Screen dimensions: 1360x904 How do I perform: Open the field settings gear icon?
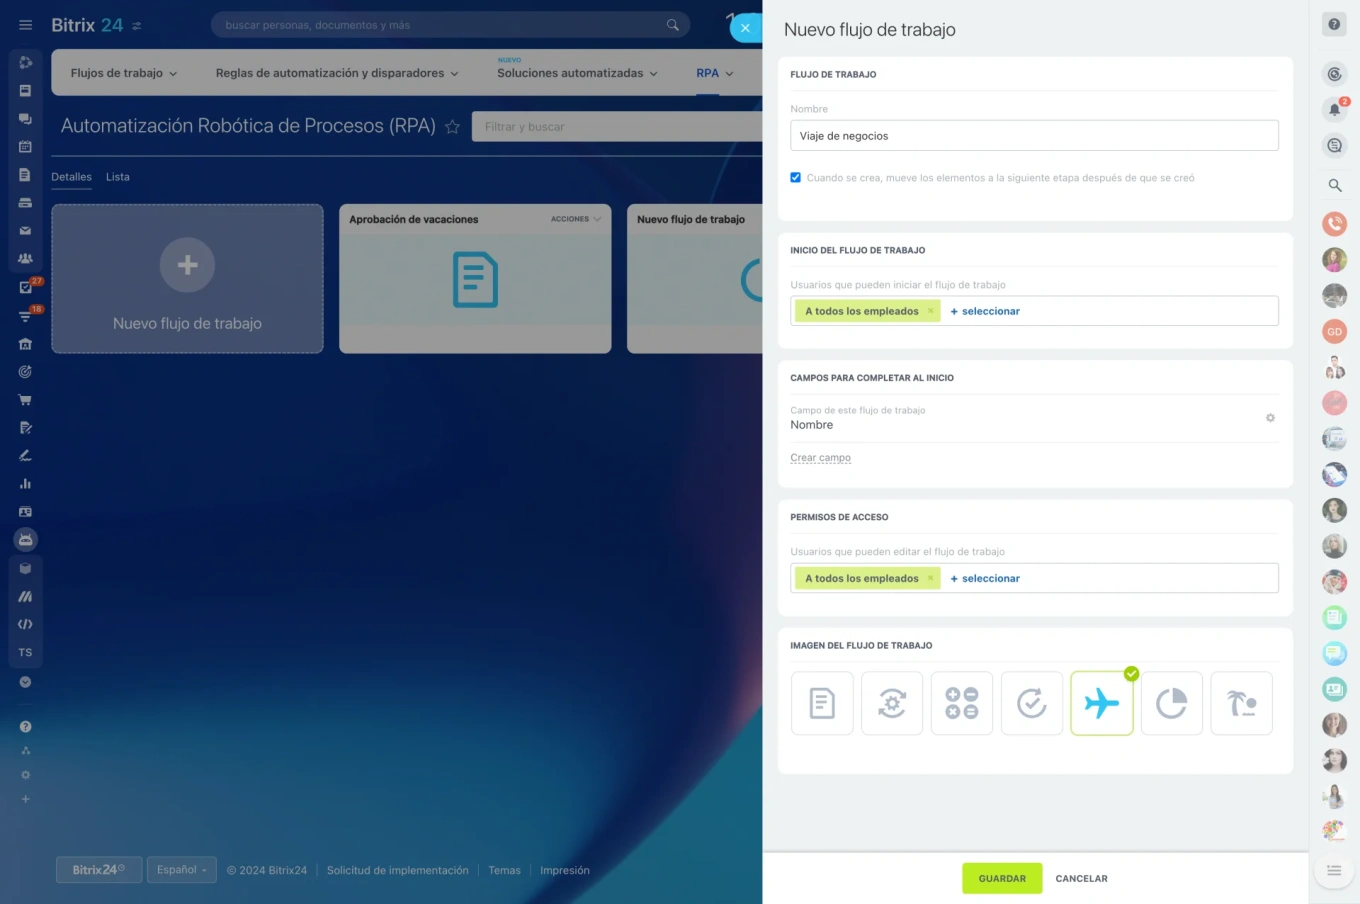[x=1270, y=418]
